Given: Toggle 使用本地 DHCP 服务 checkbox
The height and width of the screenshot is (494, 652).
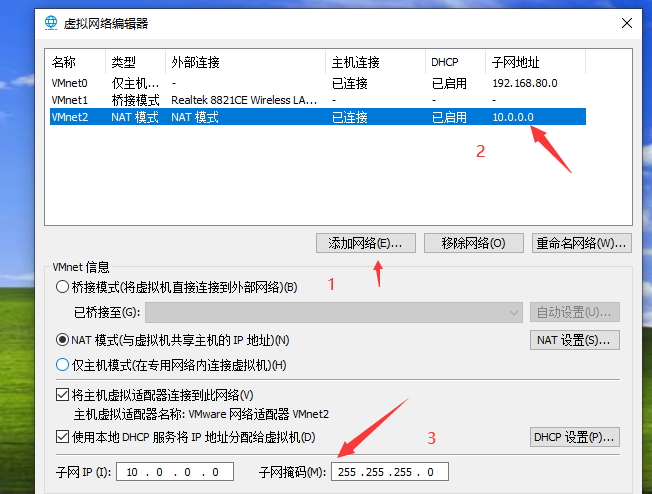Looking at the screenshot, I should 62,437.
